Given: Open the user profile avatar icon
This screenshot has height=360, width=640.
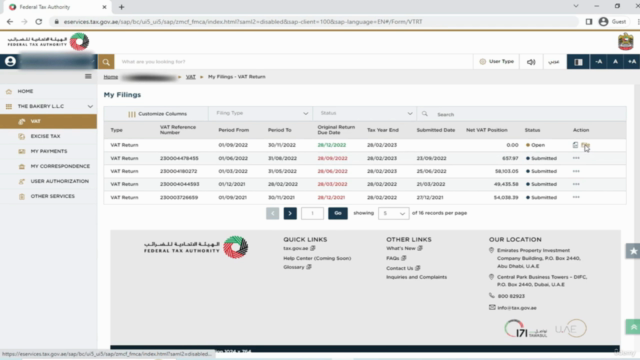Looking at the screenshot, I should coord(10,62).
